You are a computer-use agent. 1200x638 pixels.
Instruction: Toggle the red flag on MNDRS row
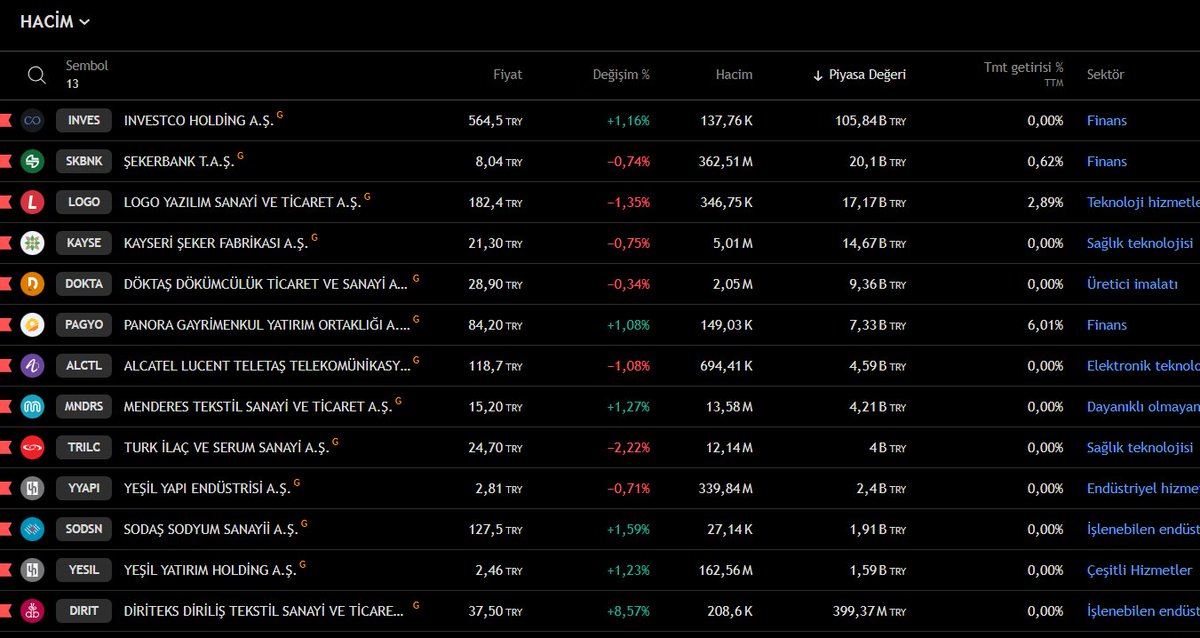[5, 407]
